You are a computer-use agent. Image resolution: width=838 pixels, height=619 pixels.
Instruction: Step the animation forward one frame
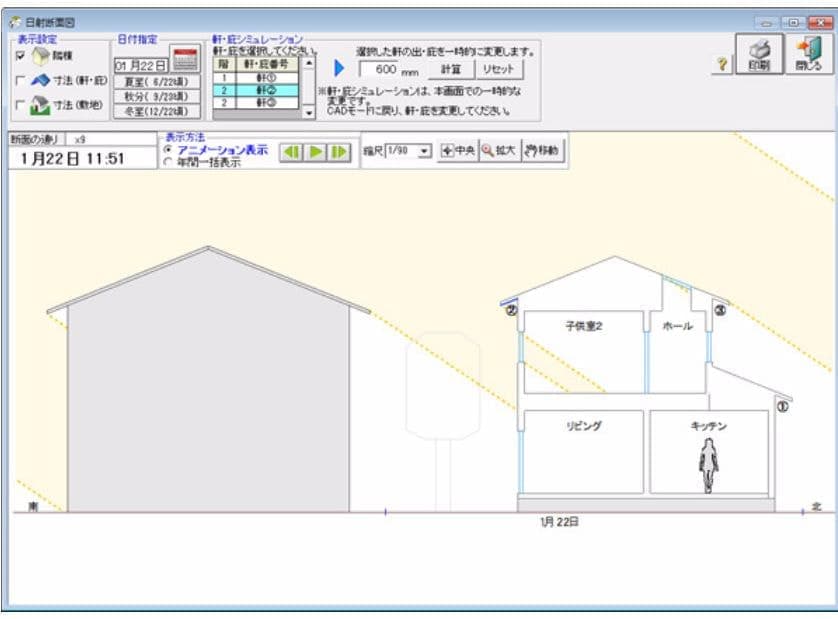[x=340, y=152]
